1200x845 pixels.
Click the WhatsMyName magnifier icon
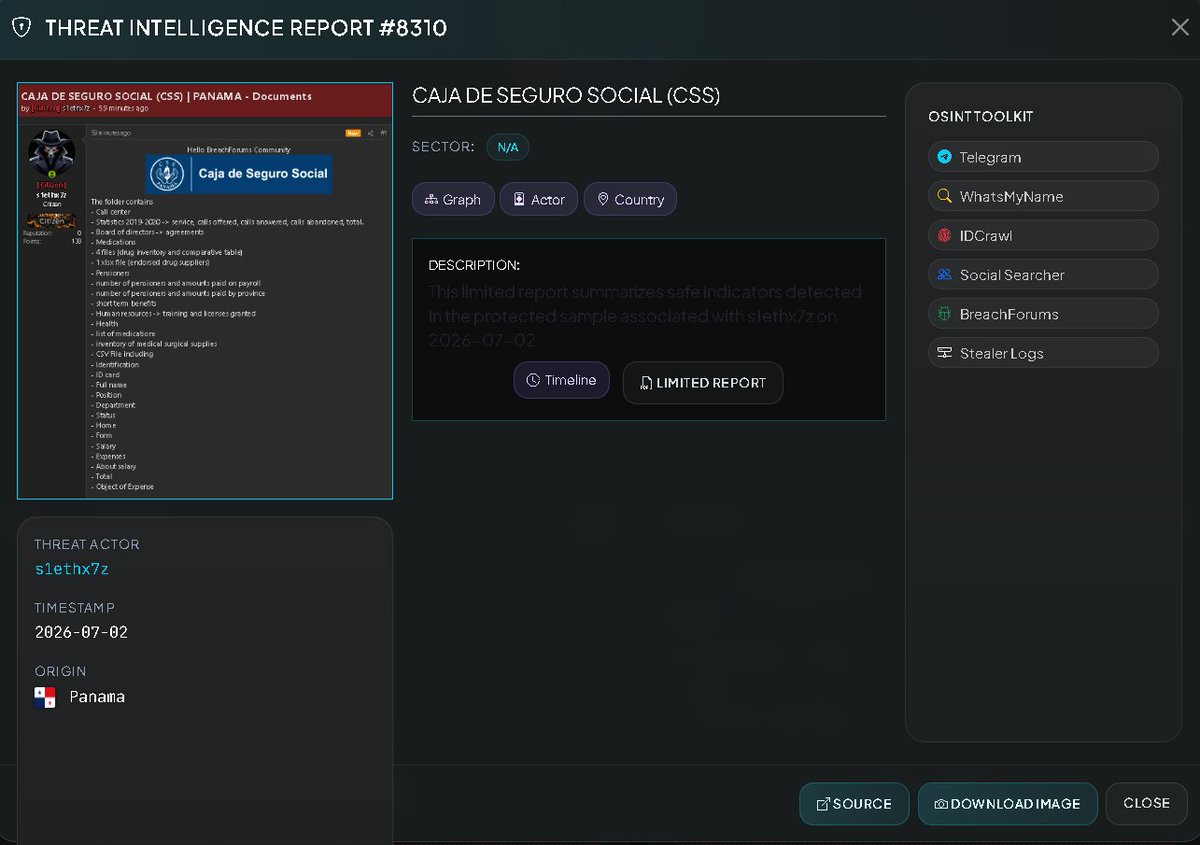(x=944, y=196)
